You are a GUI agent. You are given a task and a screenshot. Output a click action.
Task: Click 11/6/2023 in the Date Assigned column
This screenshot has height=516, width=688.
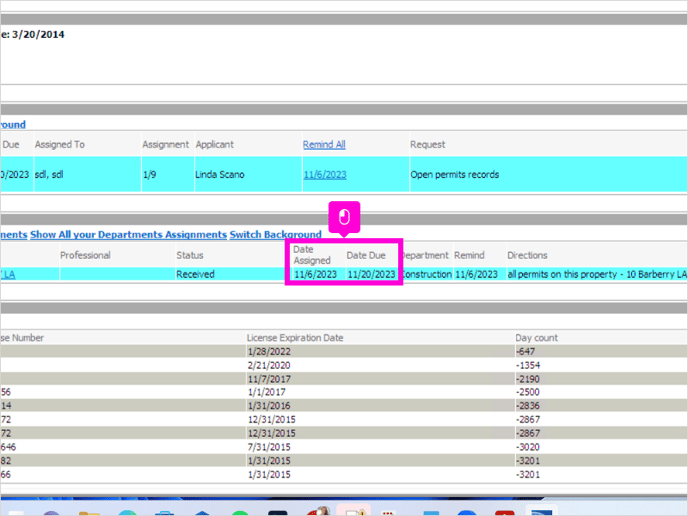point(315,275)
